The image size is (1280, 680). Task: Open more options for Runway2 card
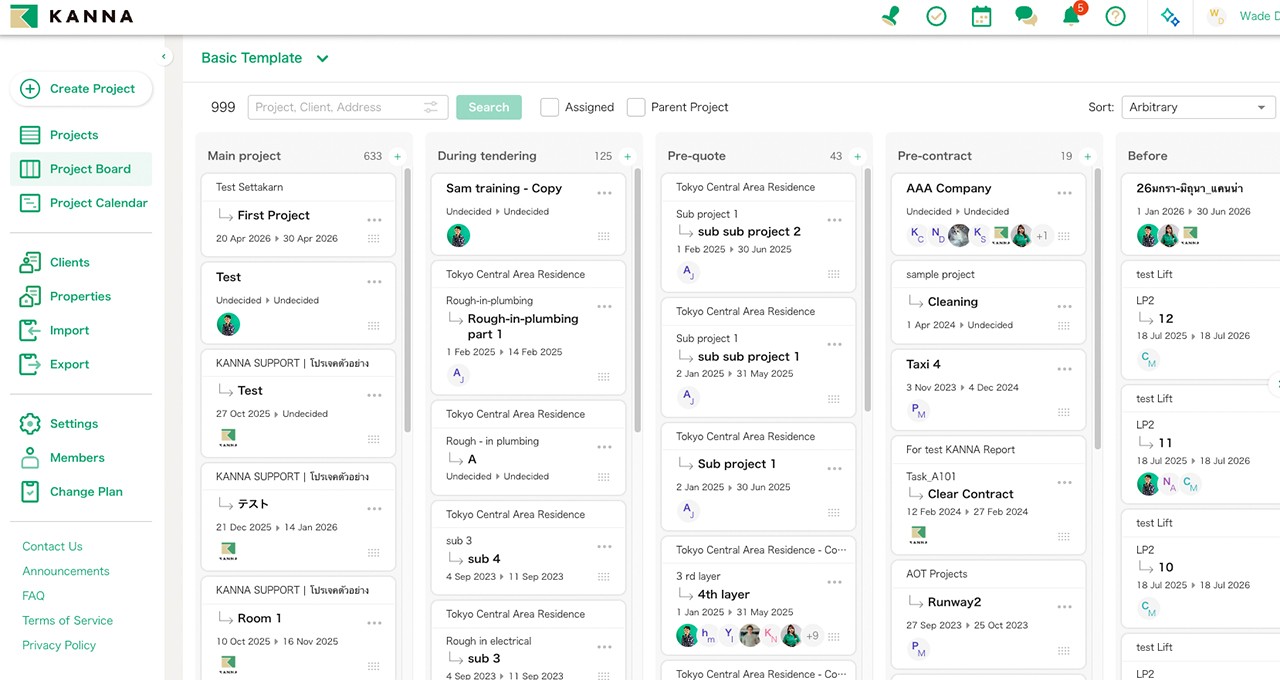pos(1064,607)
